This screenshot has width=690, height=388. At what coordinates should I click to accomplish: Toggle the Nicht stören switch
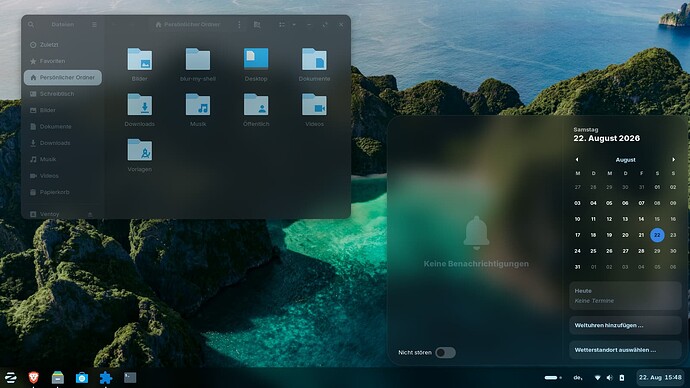tap(445, 352)
